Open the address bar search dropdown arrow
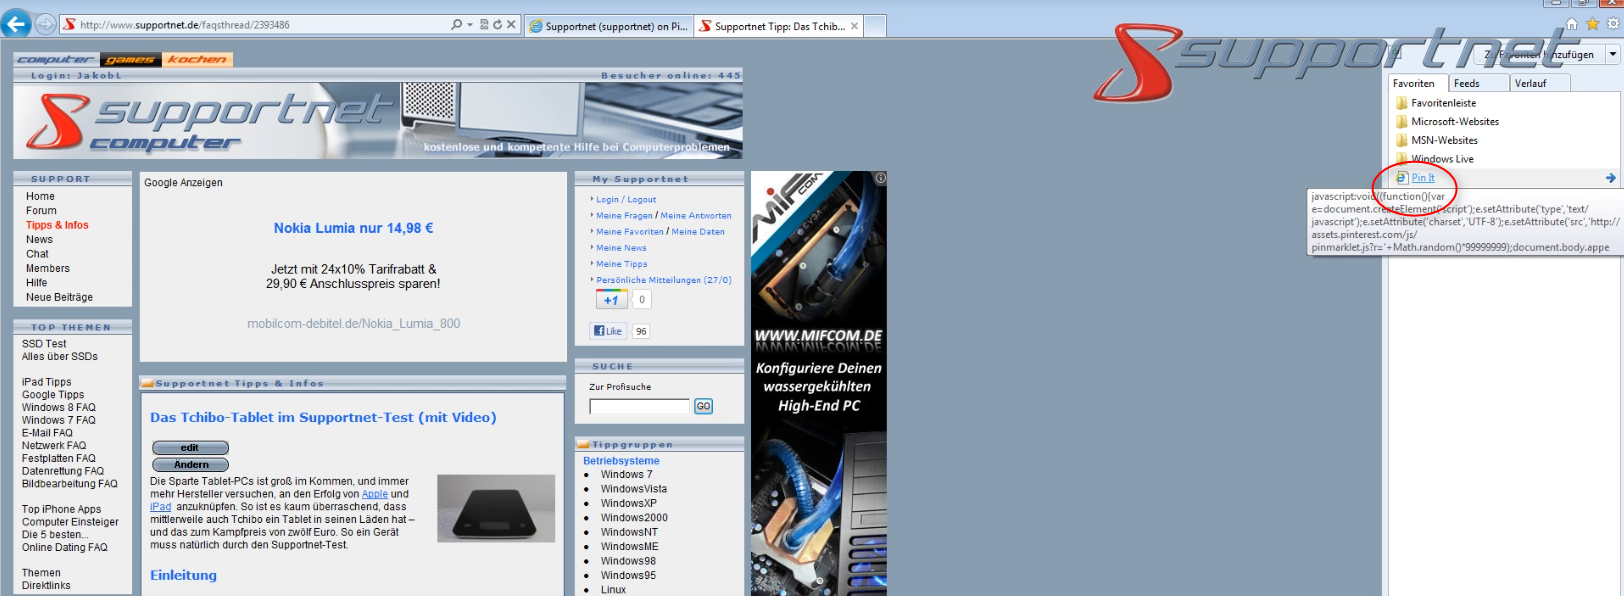 tap(469, 25)
